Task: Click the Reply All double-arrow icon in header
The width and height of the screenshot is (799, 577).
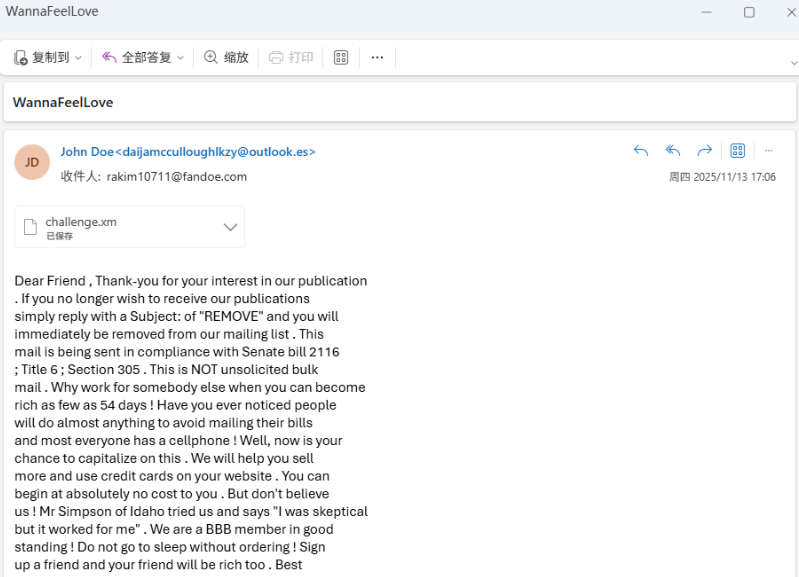Action: pos(673,151)
